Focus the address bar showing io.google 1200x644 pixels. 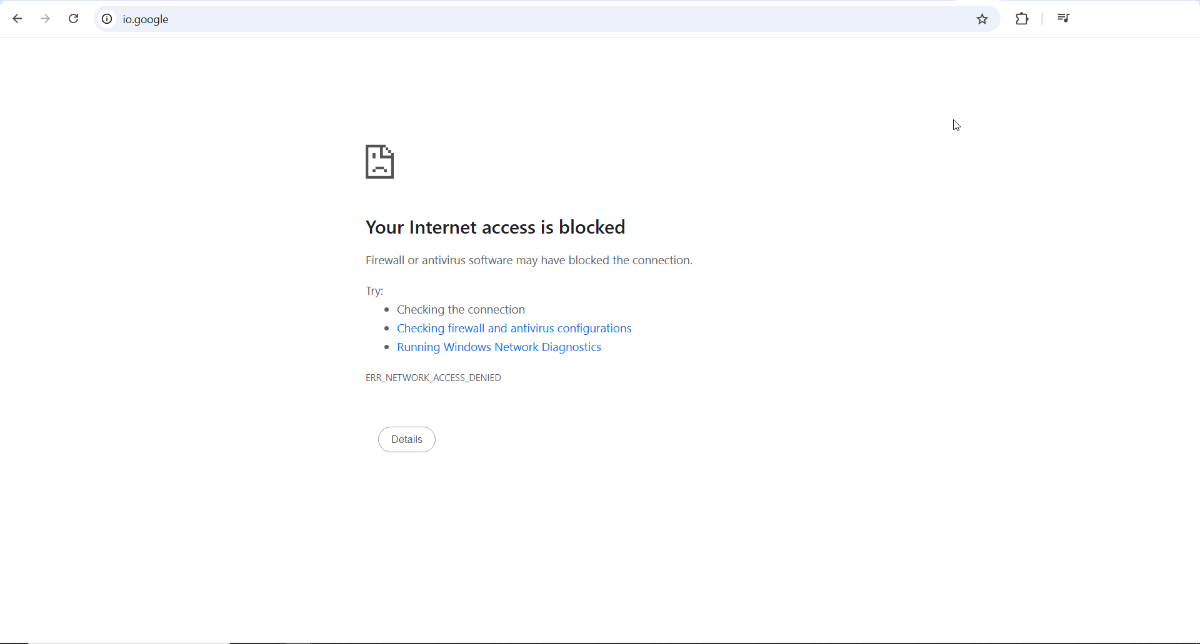(x=500, y=19)
